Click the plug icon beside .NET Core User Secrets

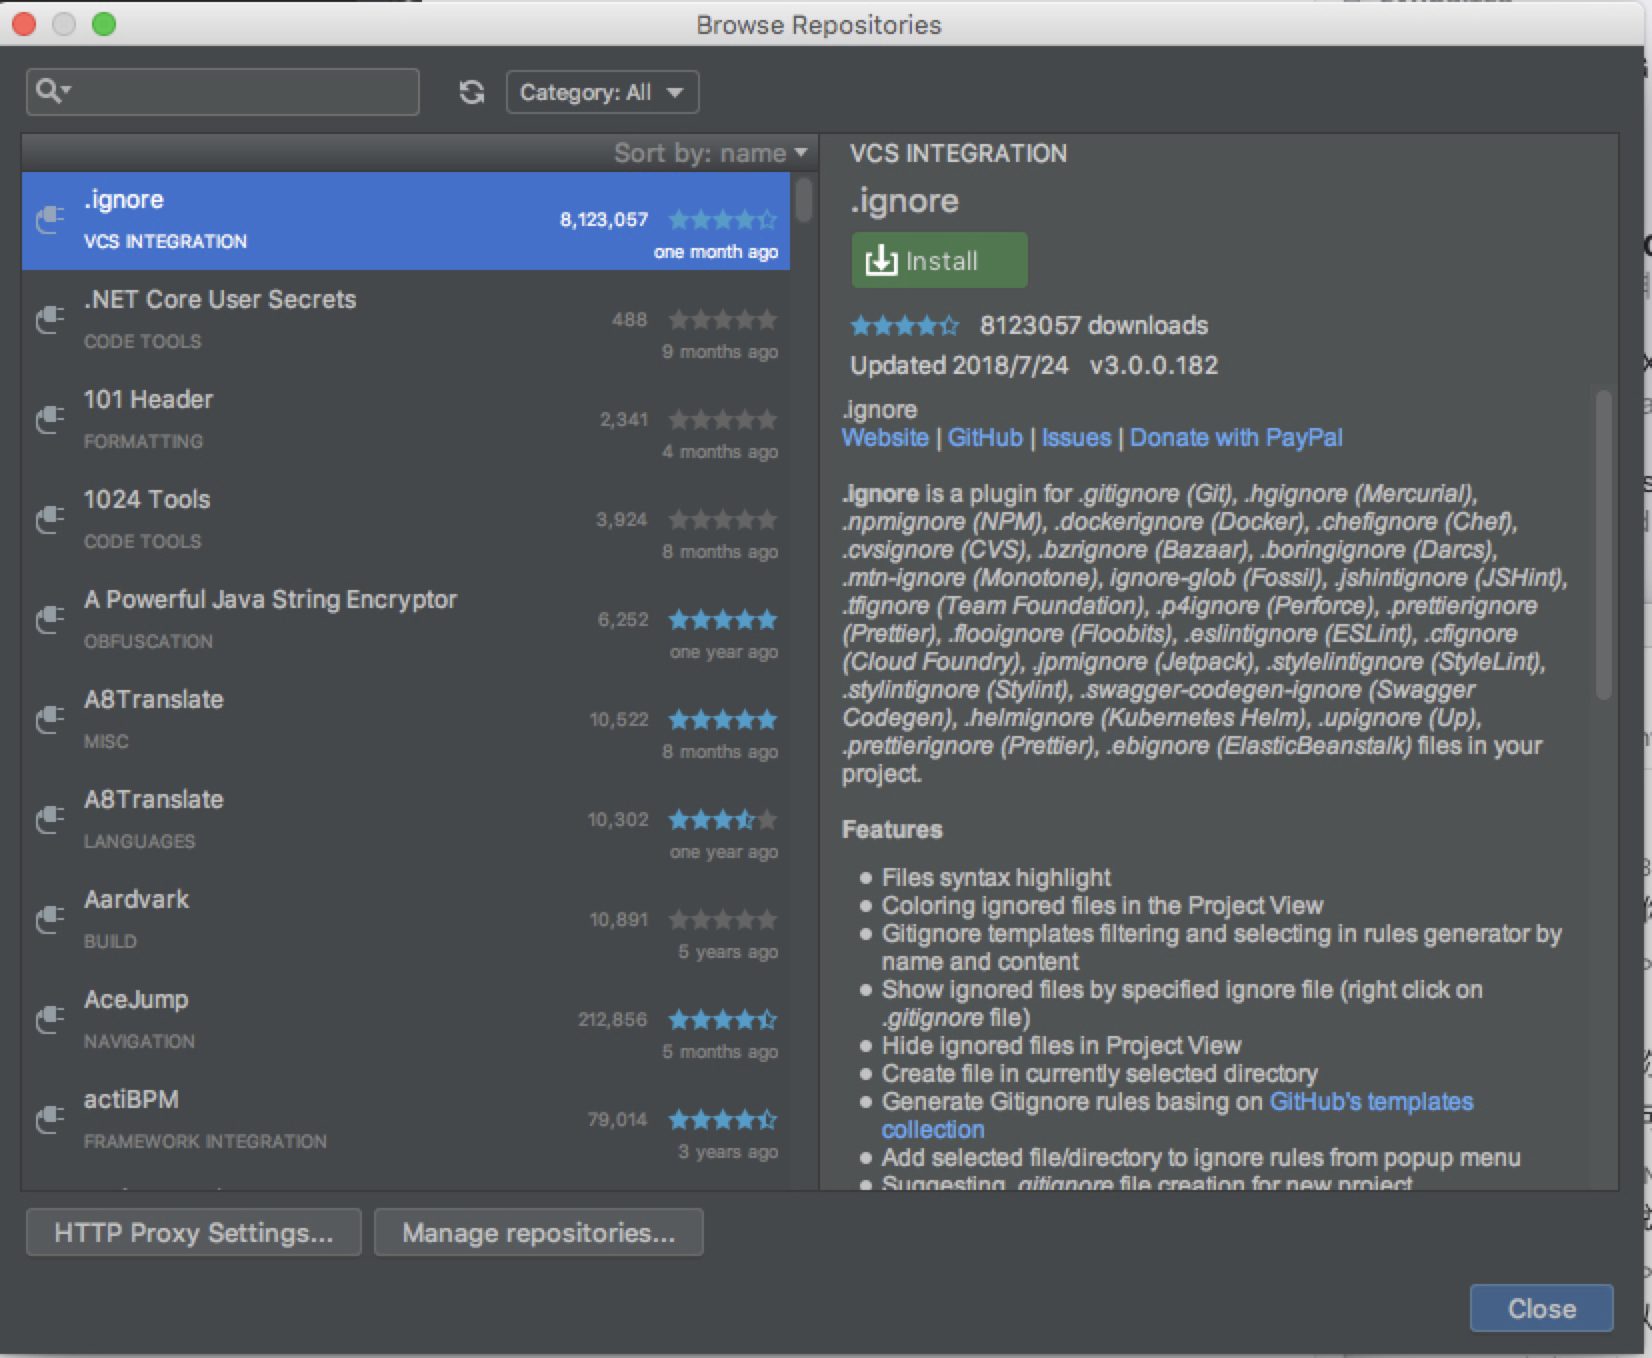point(49,320)
